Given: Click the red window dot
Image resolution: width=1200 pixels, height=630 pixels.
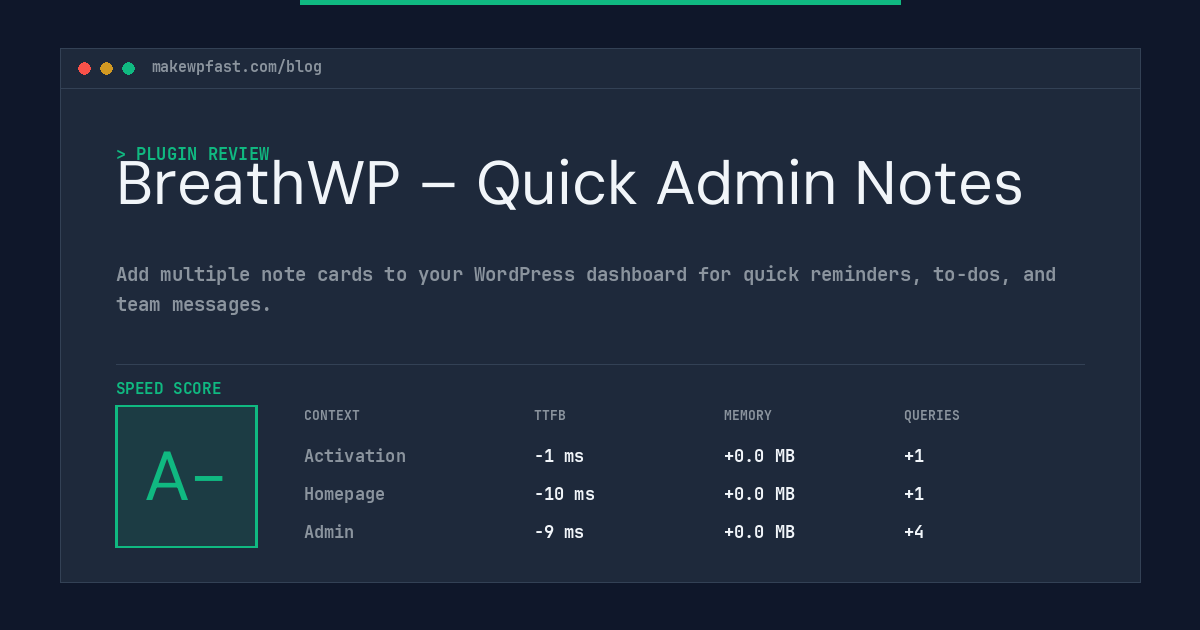Looking at the screenshot, I should [x=84, y=68].
